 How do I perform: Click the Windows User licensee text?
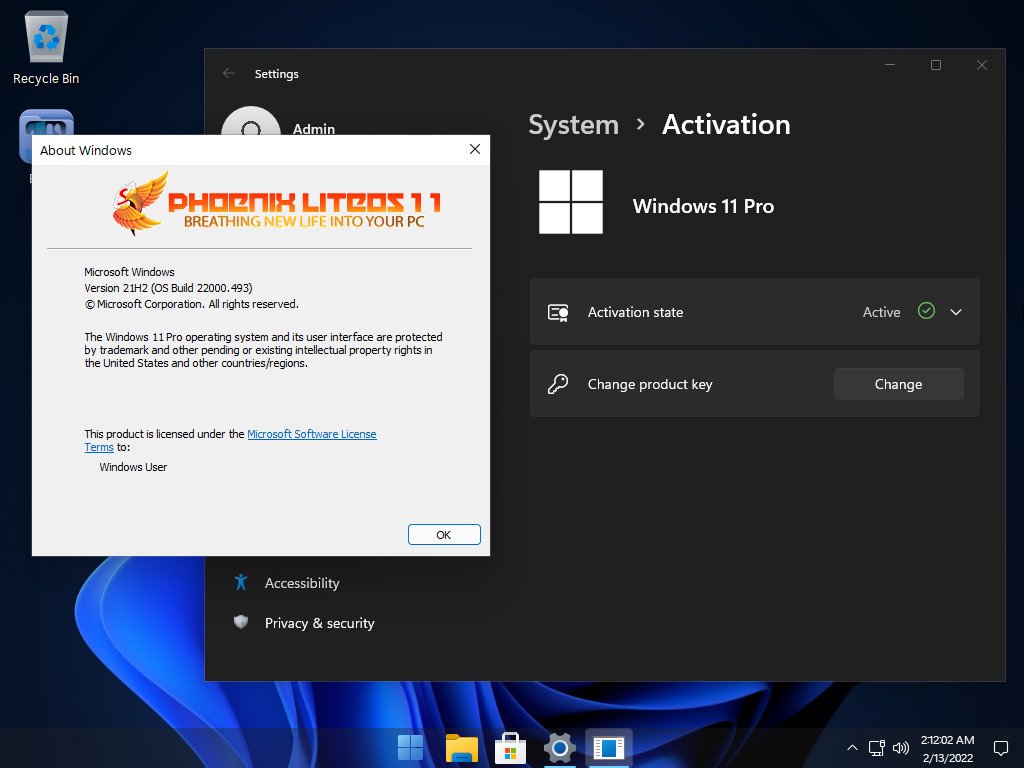coord(133,467)
